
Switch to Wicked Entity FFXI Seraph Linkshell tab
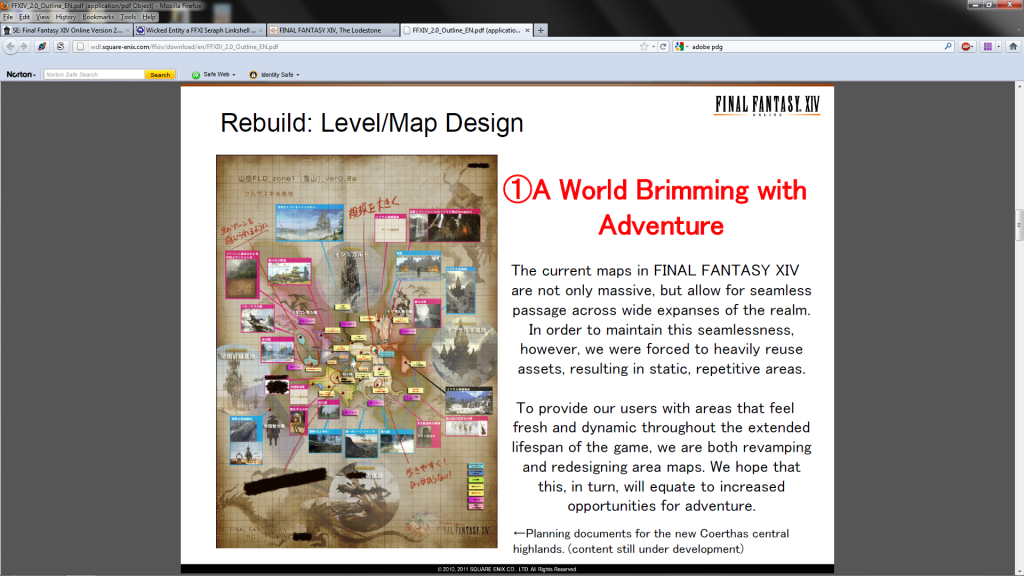tap(200, 30)
